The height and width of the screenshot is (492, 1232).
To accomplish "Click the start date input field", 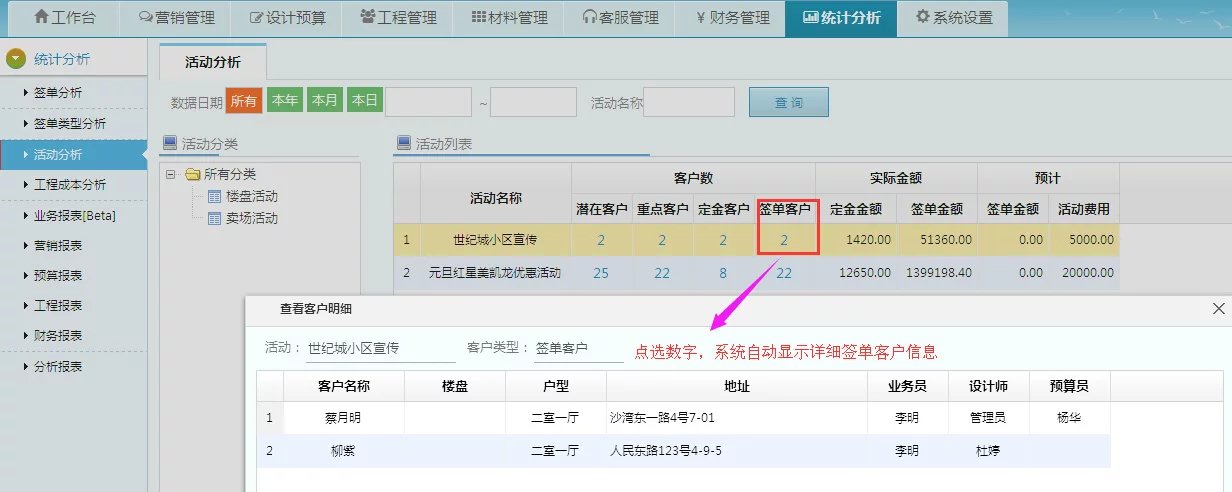I will pyautogui.click(x=428, y=102).
